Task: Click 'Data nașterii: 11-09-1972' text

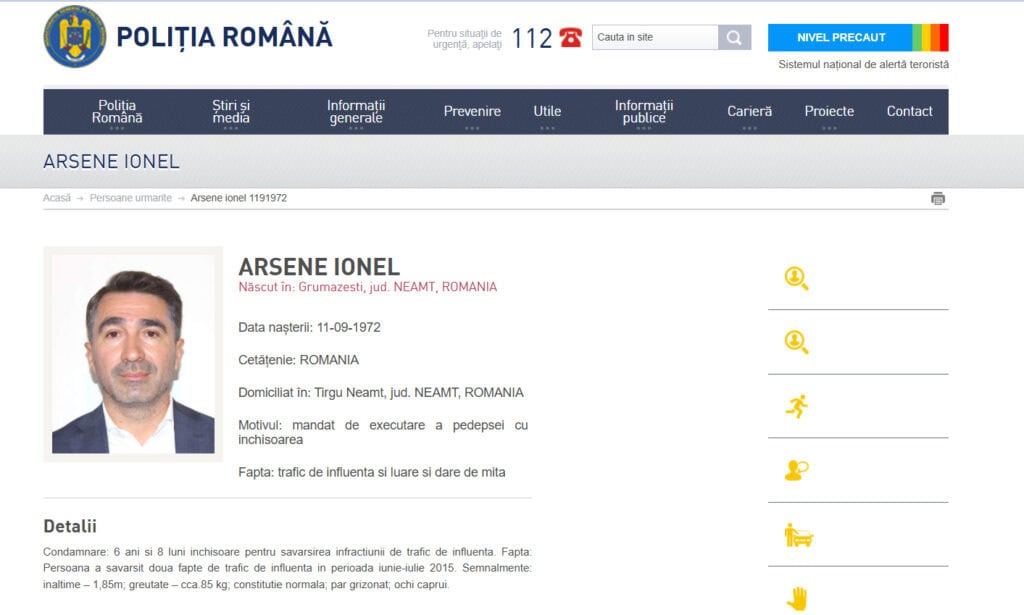Action: (x=309, y=328)
